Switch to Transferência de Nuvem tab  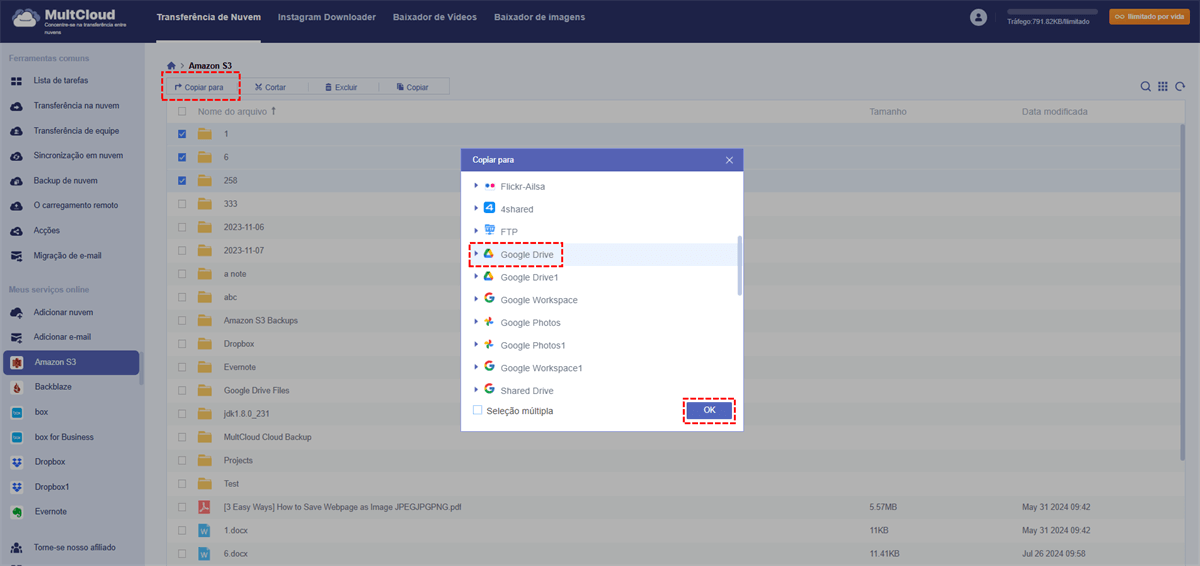click(x=209, y=18)
